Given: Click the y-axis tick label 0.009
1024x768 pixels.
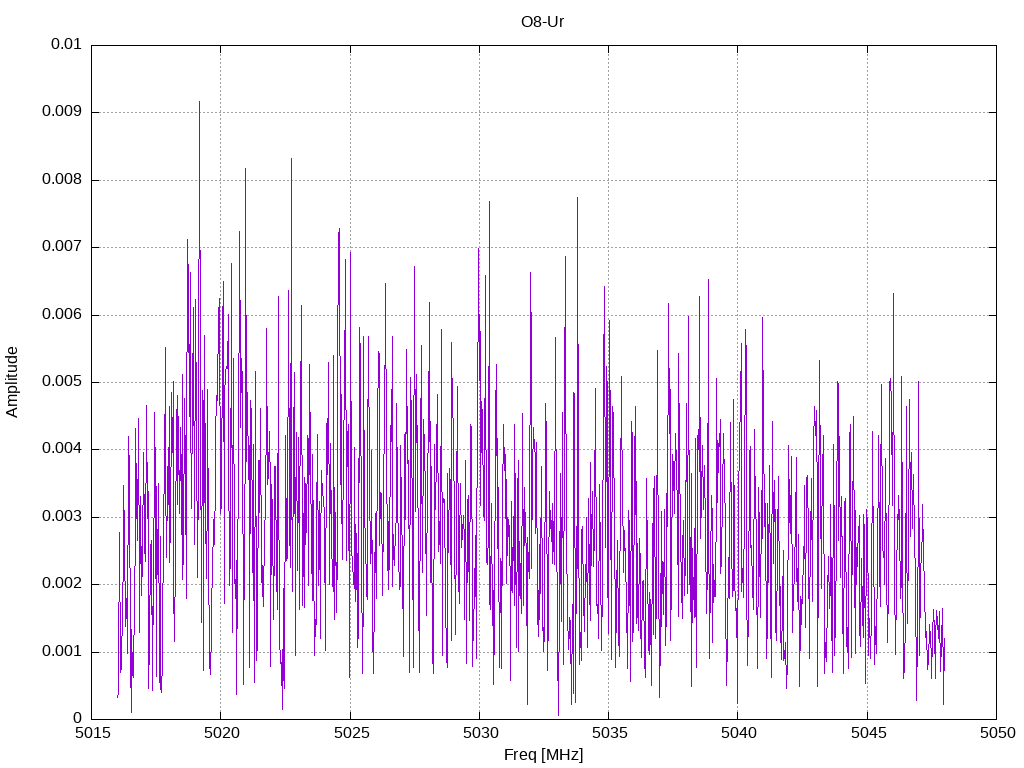Looking at the screenshot, I should (62, 112).
